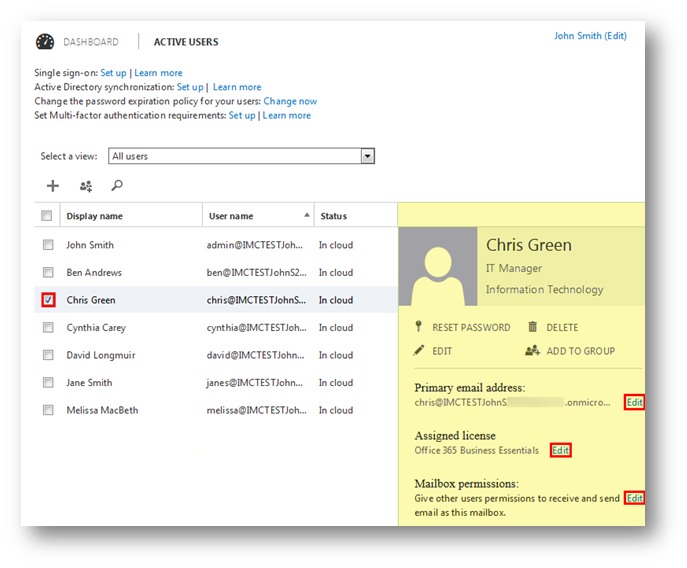Click Chris Green's profile picture placeholder
687x568 pixels.
pos(438,266)
